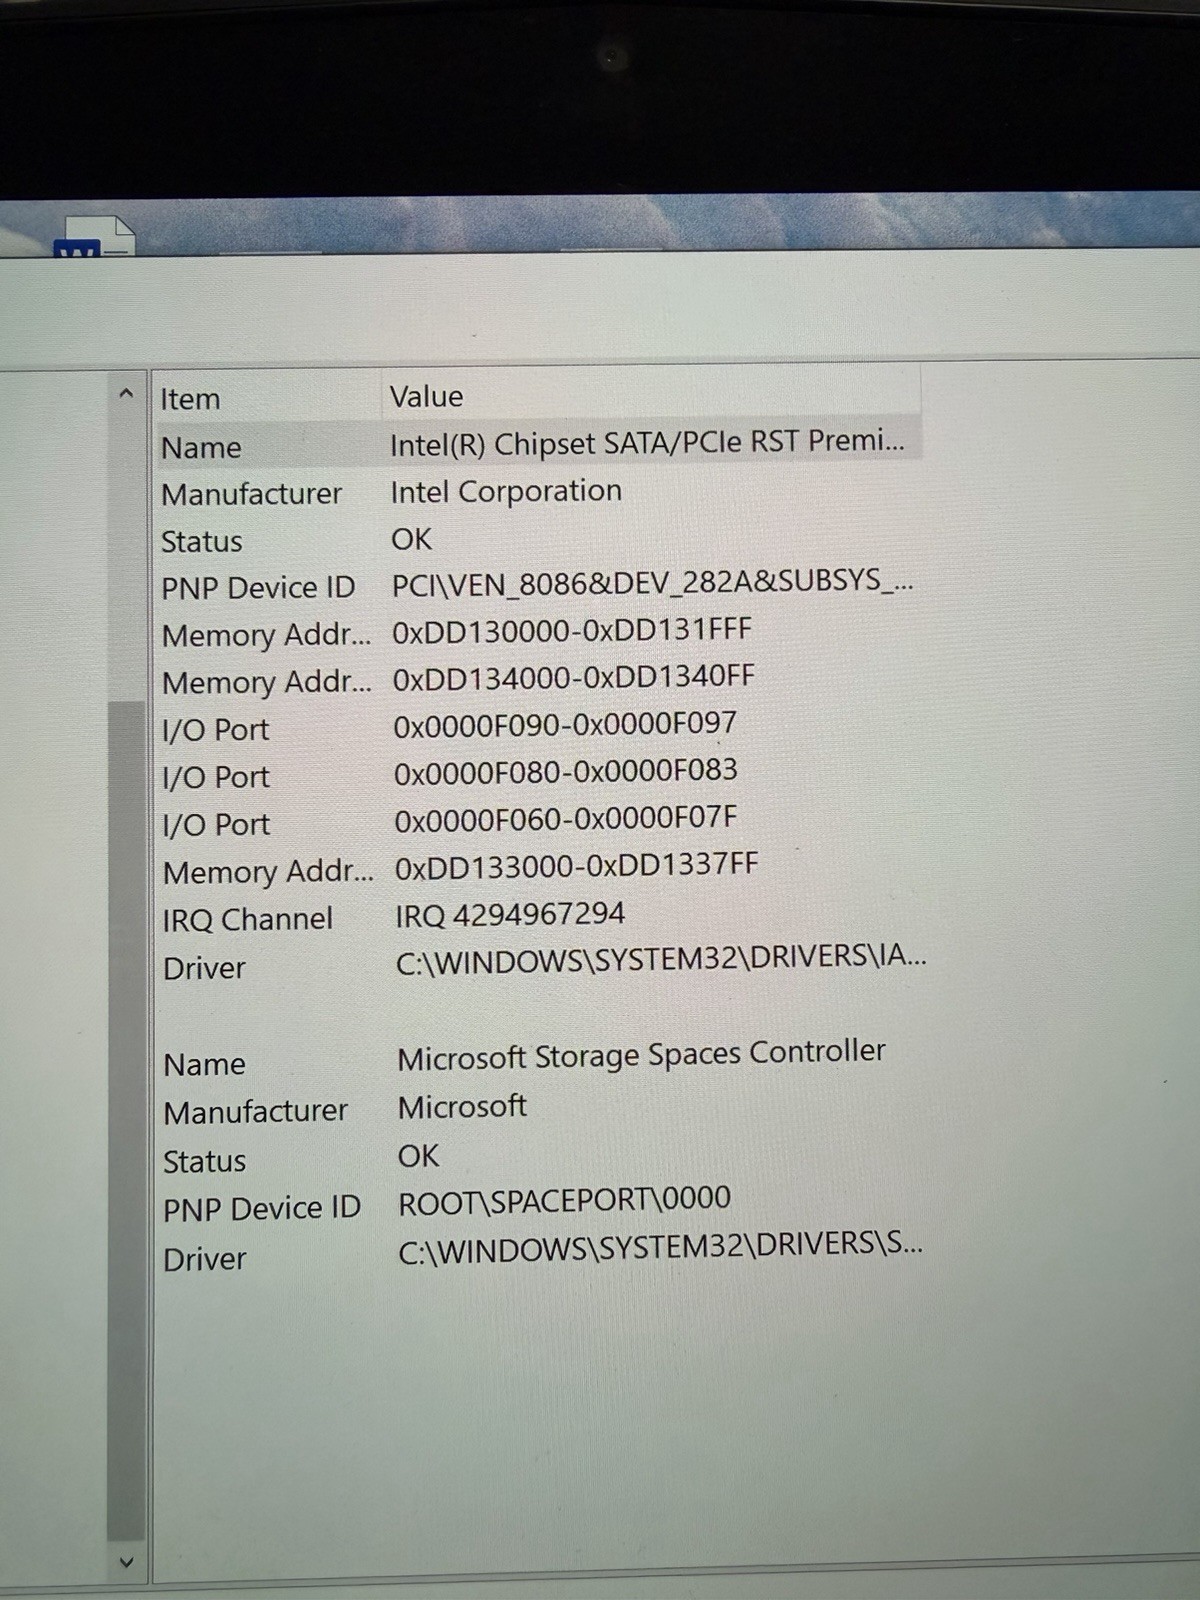Select memory address 0xDD134000-0xDD1340FF
The height and width of the screenshot is (1600, 1200).
coord(574,678)
